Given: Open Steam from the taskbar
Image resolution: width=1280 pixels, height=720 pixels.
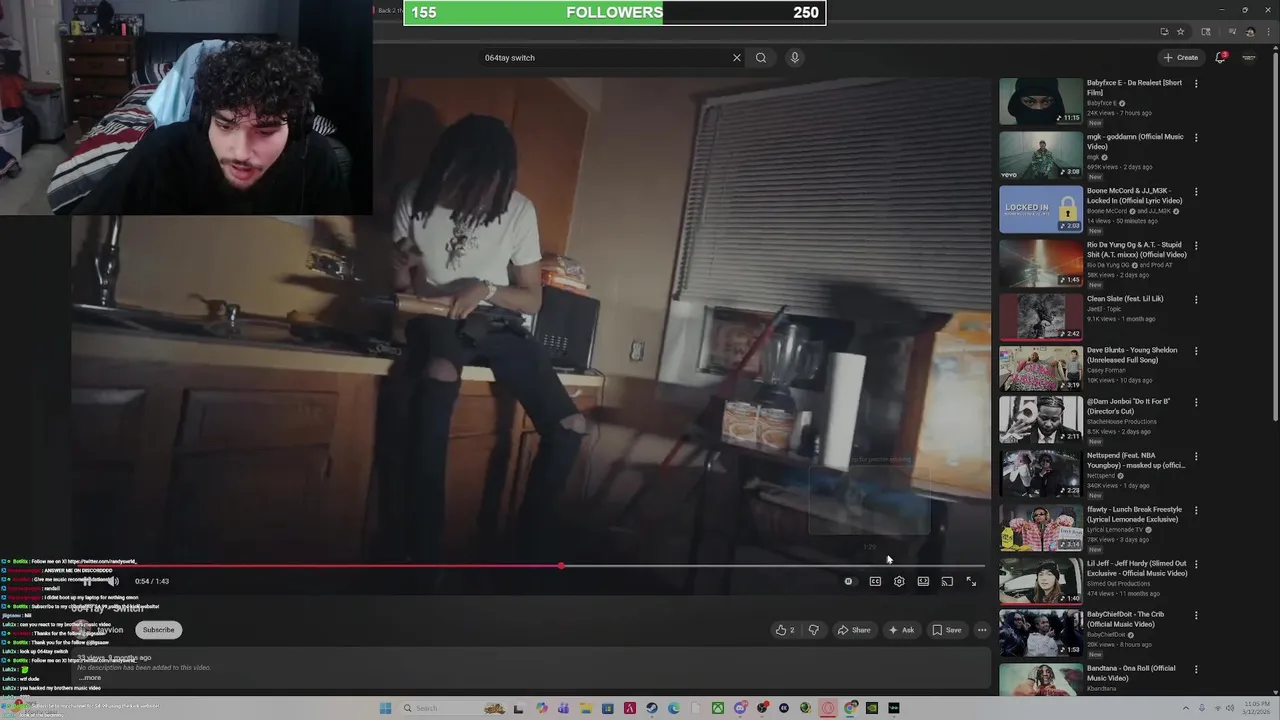Looking at the screenshot, I should click(x=651, y=708).
